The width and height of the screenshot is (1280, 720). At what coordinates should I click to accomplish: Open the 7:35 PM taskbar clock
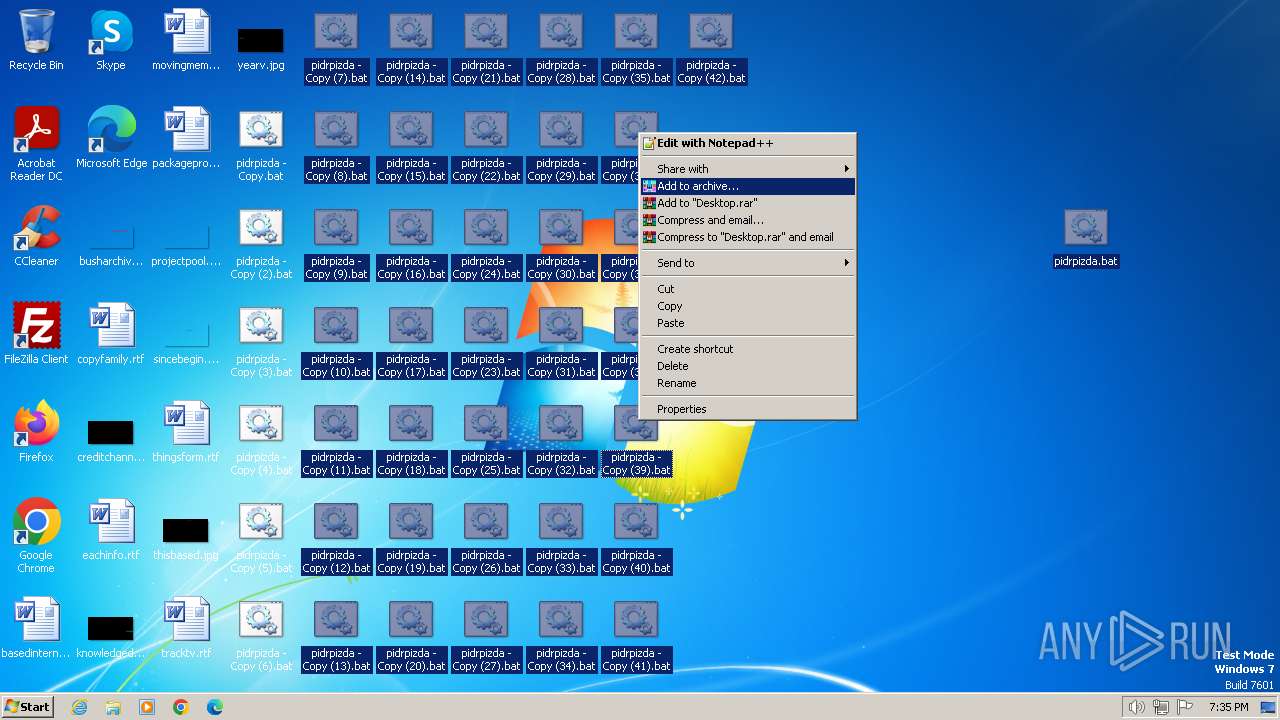click(1228, 707)
